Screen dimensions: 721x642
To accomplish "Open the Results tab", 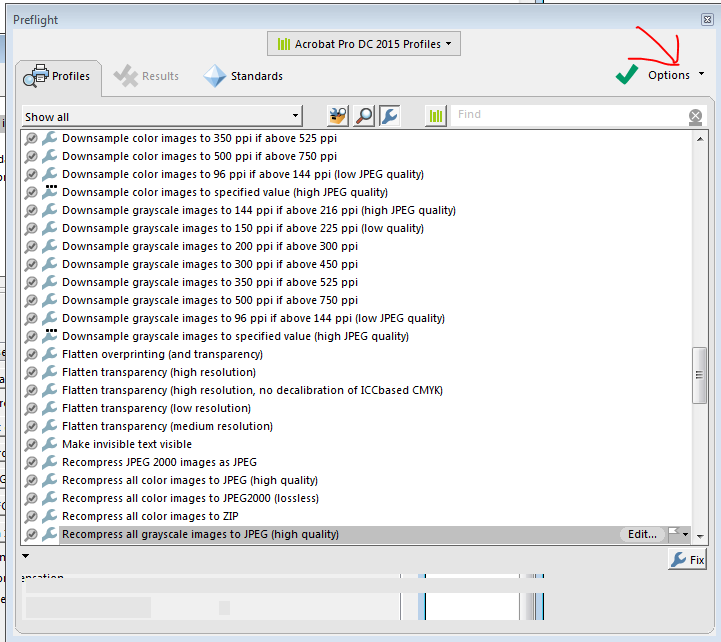I will point(146,76).
